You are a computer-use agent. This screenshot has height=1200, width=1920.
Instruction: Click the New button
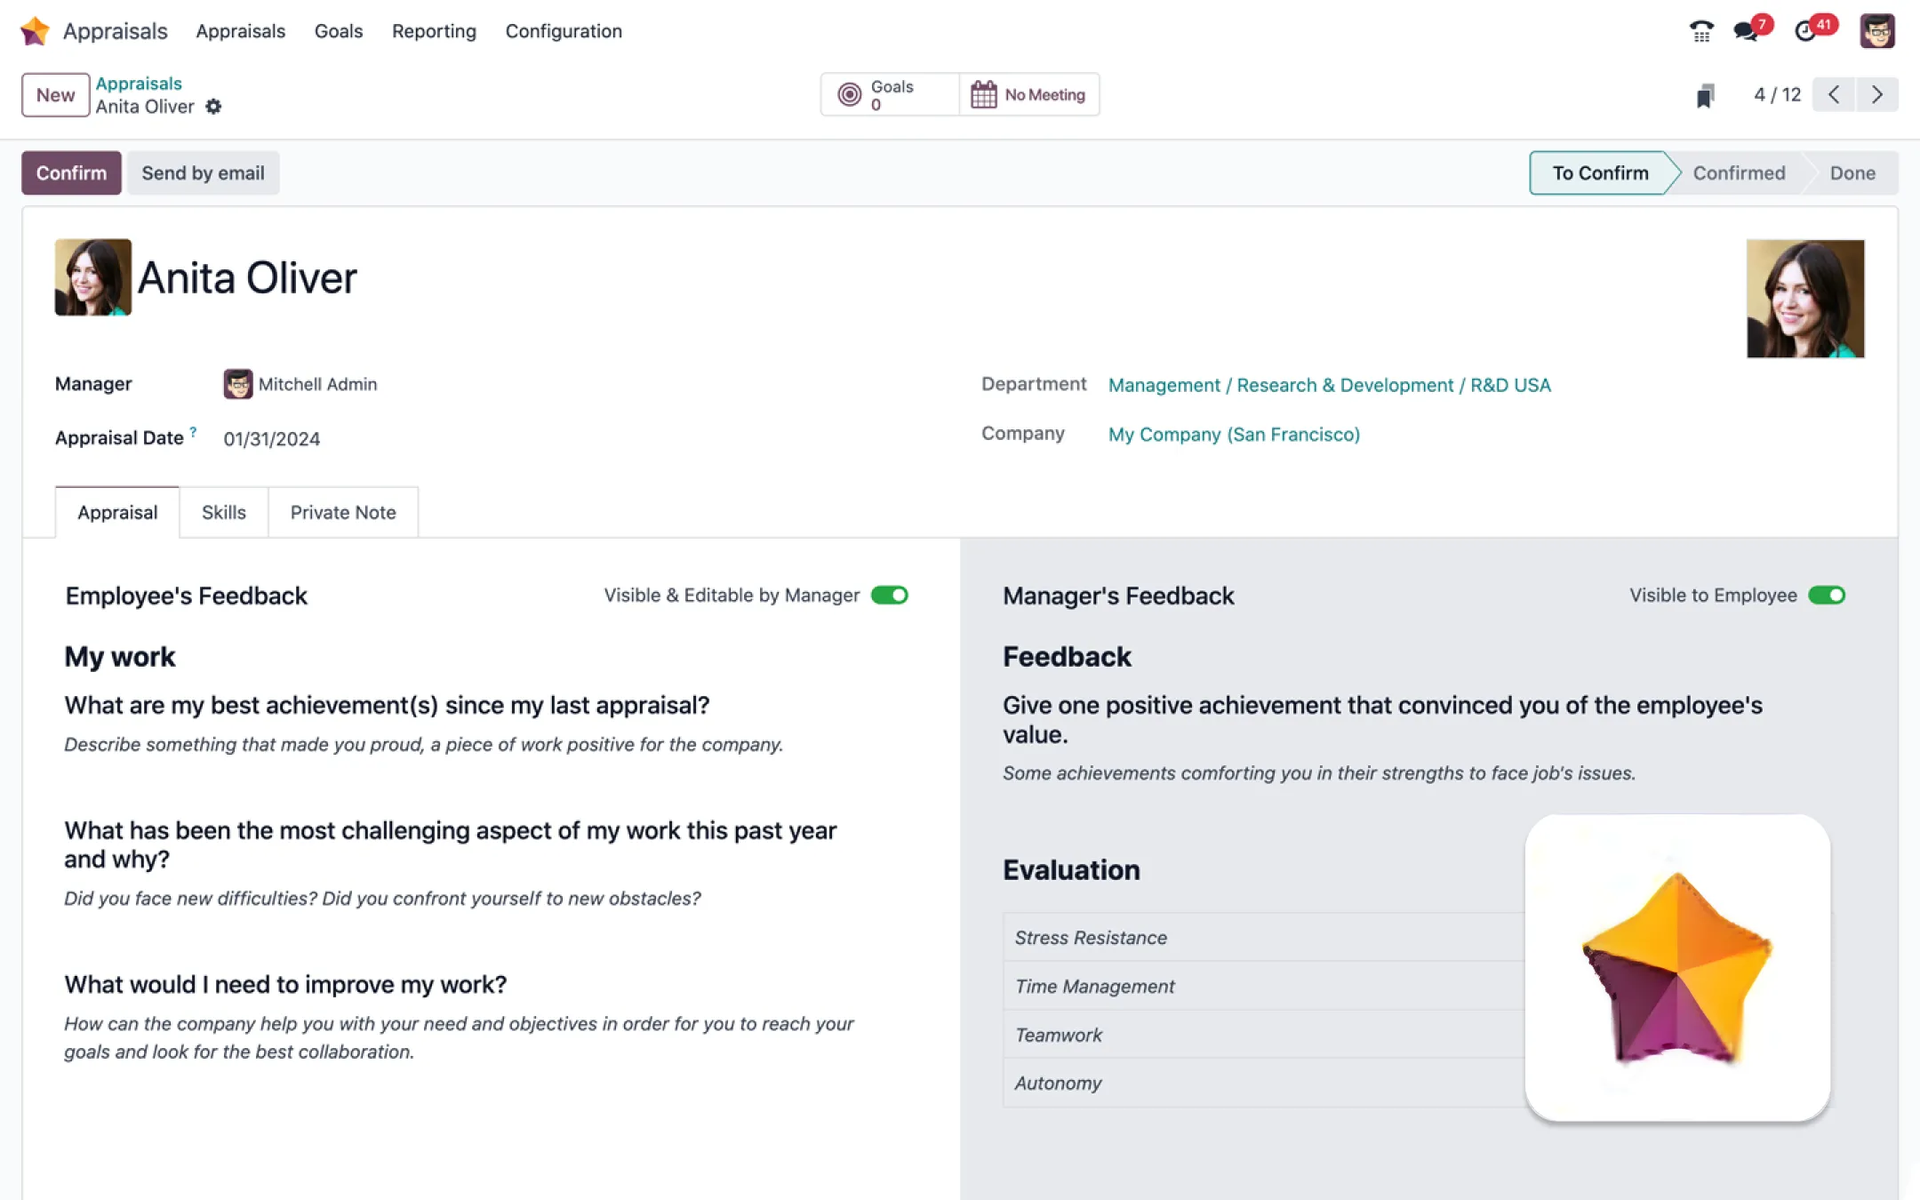coord(55,95)
